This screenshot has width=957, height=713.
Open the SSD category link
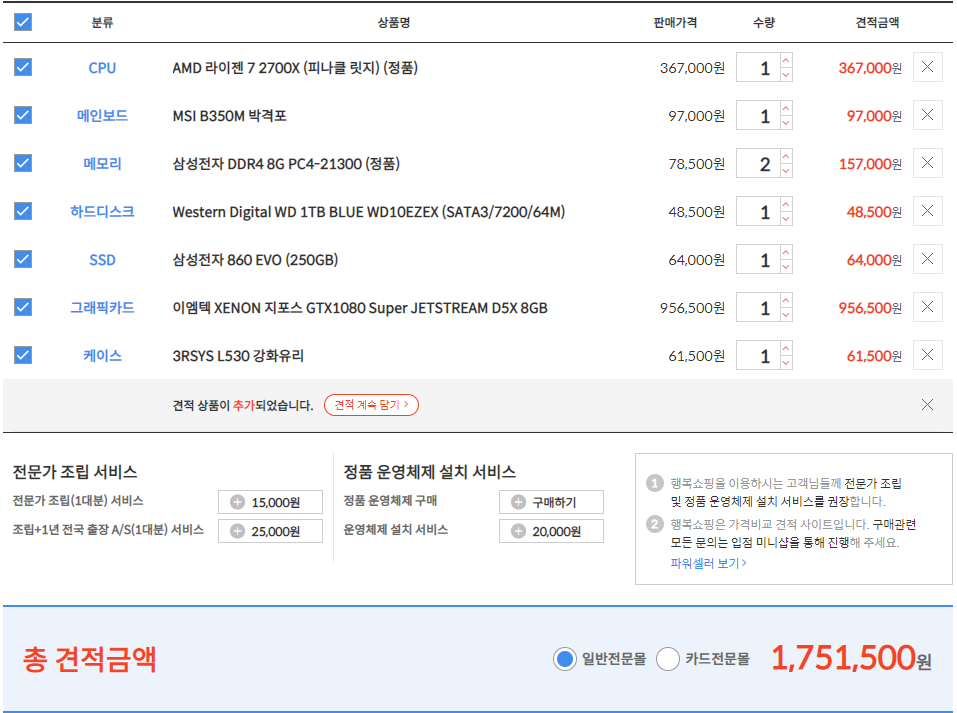pos(102,260)
